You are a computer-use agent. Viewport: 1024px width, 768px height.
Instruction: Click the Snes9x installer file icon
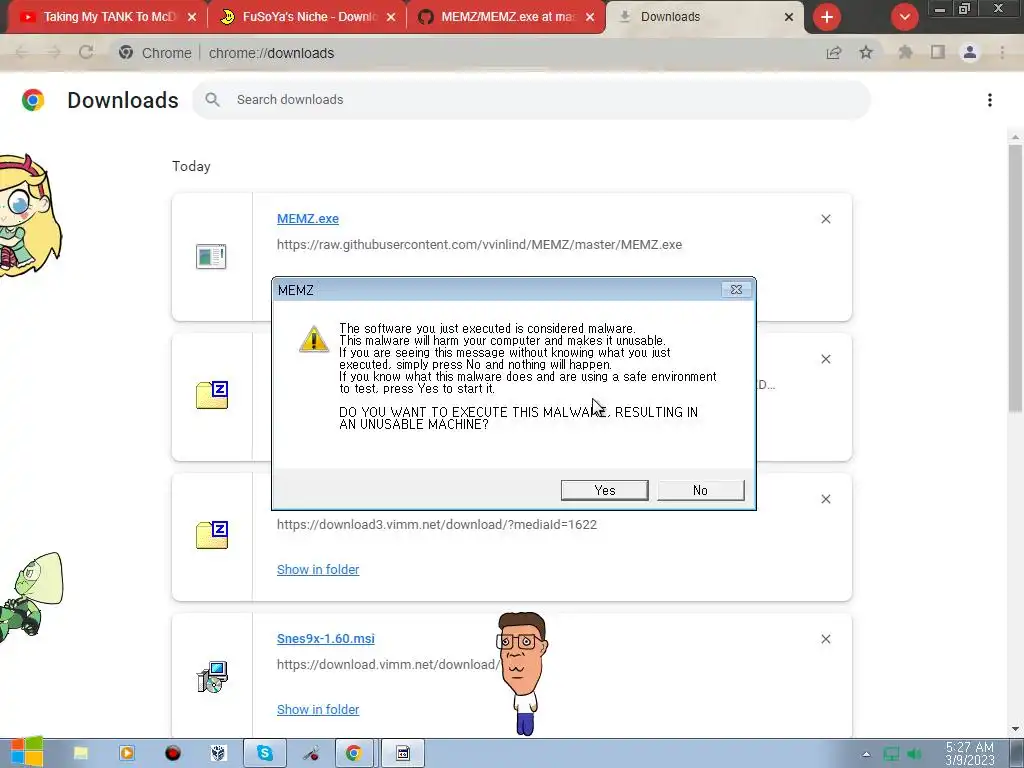[x=212, y=677]
